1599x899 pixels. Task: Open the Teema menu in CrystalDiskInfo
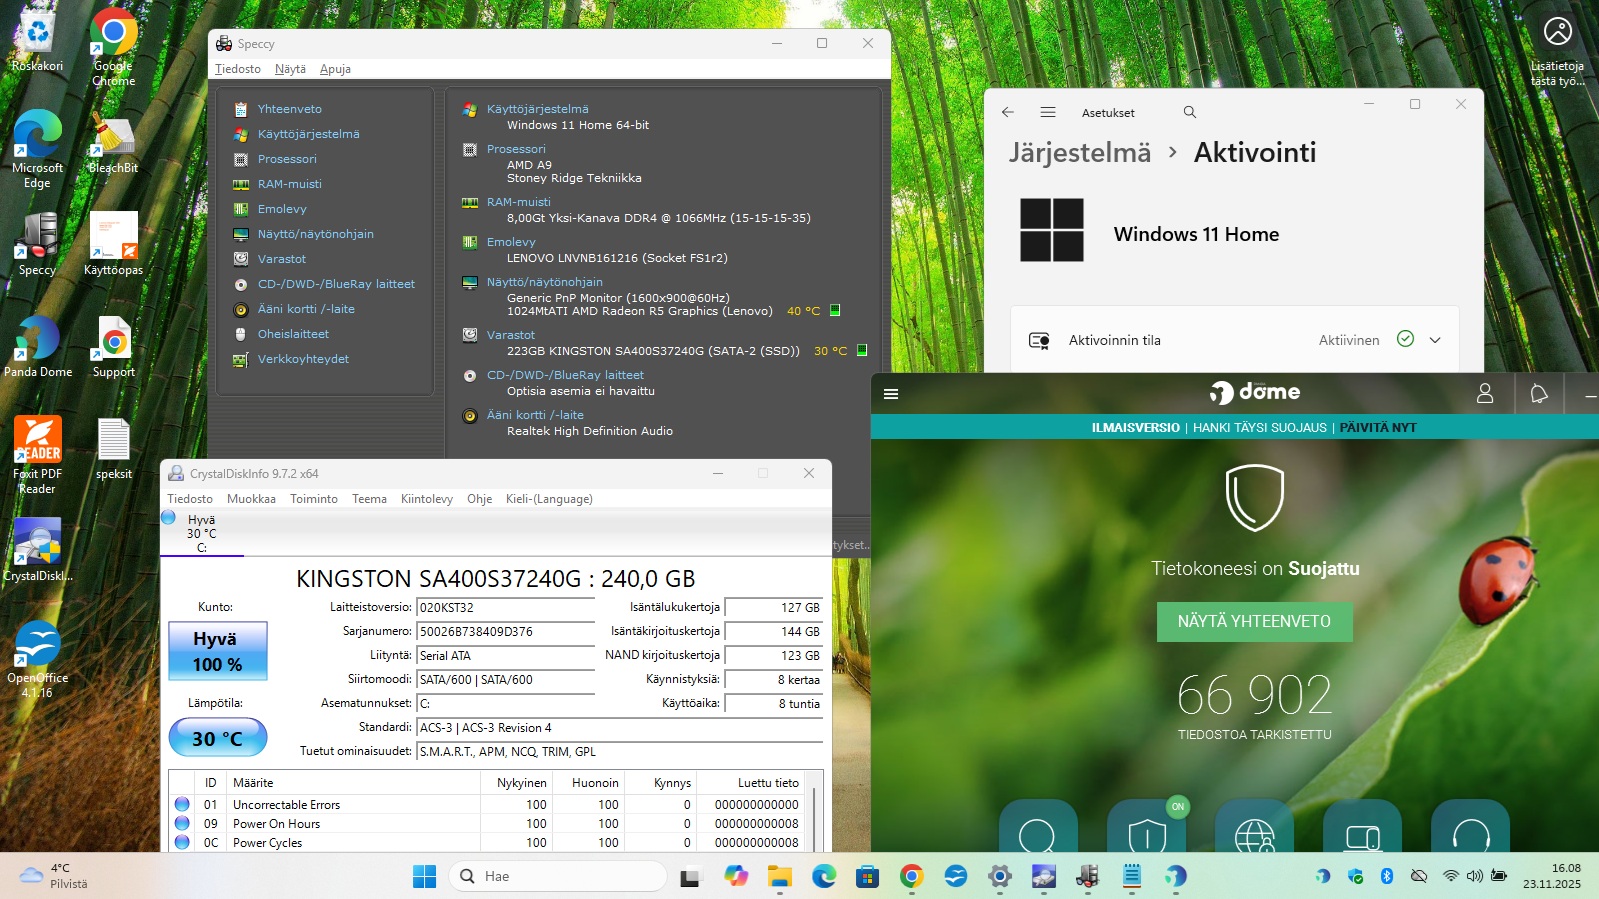click(x=369, y=499)
